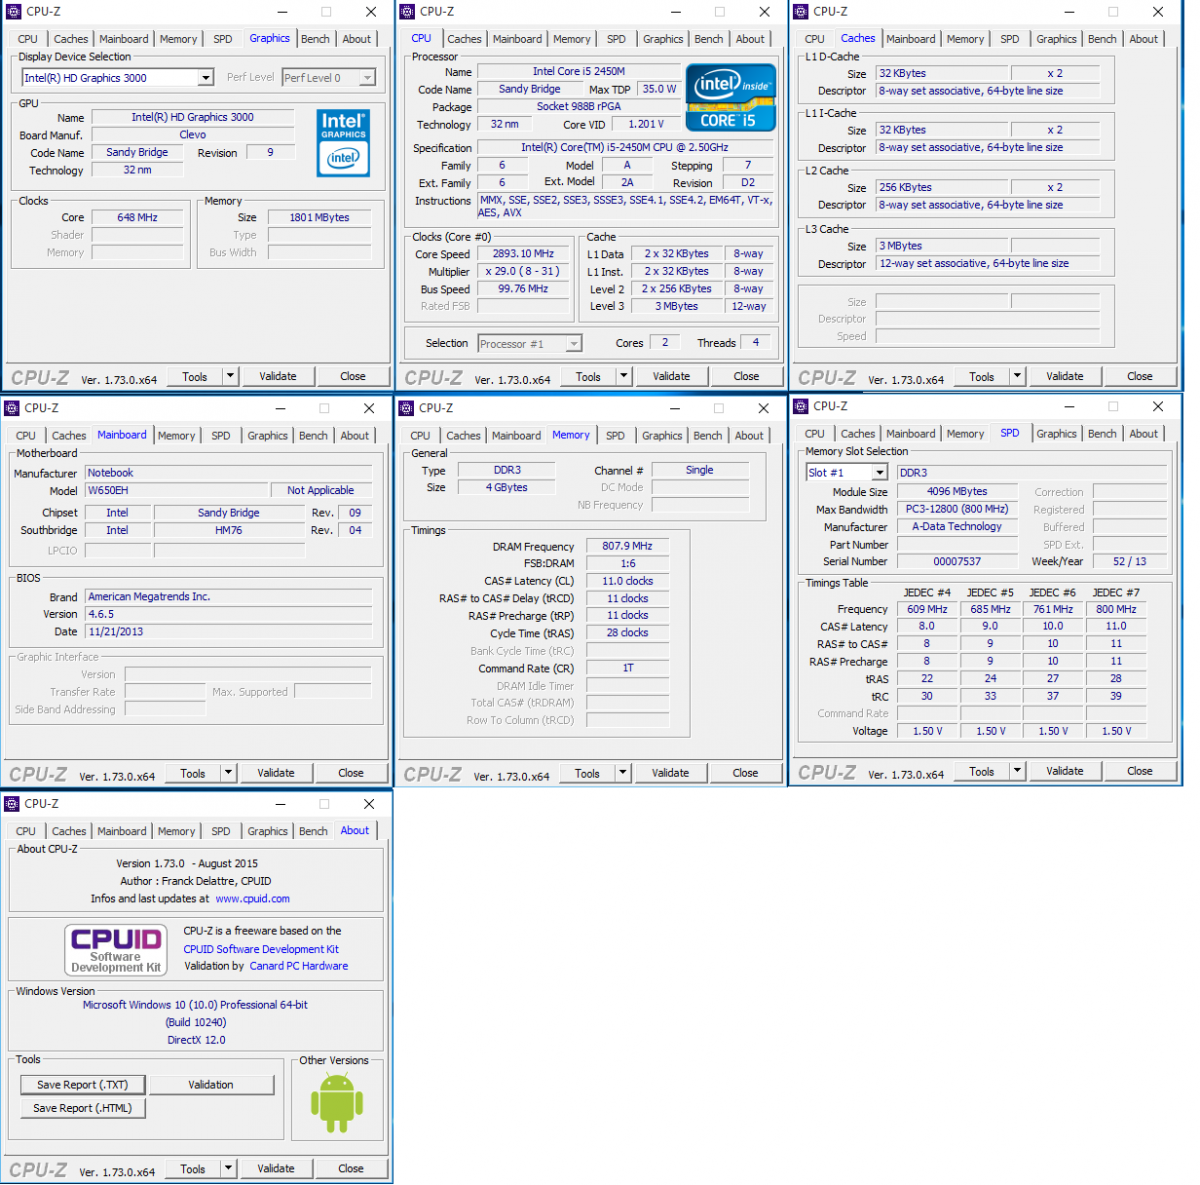Image resolution: width=1200 pixels, height=1185 pixels.
Task: Select Graphics tab in Memory window
Action: pyautogui.click(x=662, y=436)
